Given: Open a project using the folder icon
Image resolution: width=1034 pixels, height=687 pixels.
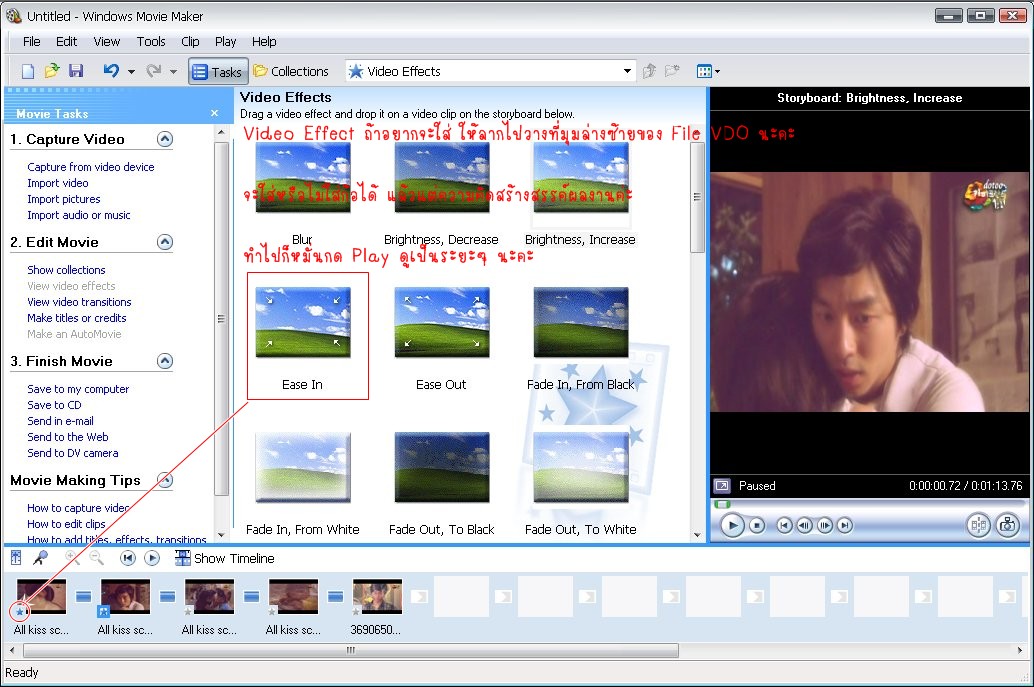Looking at the screenshot, I should pos(51,71).
